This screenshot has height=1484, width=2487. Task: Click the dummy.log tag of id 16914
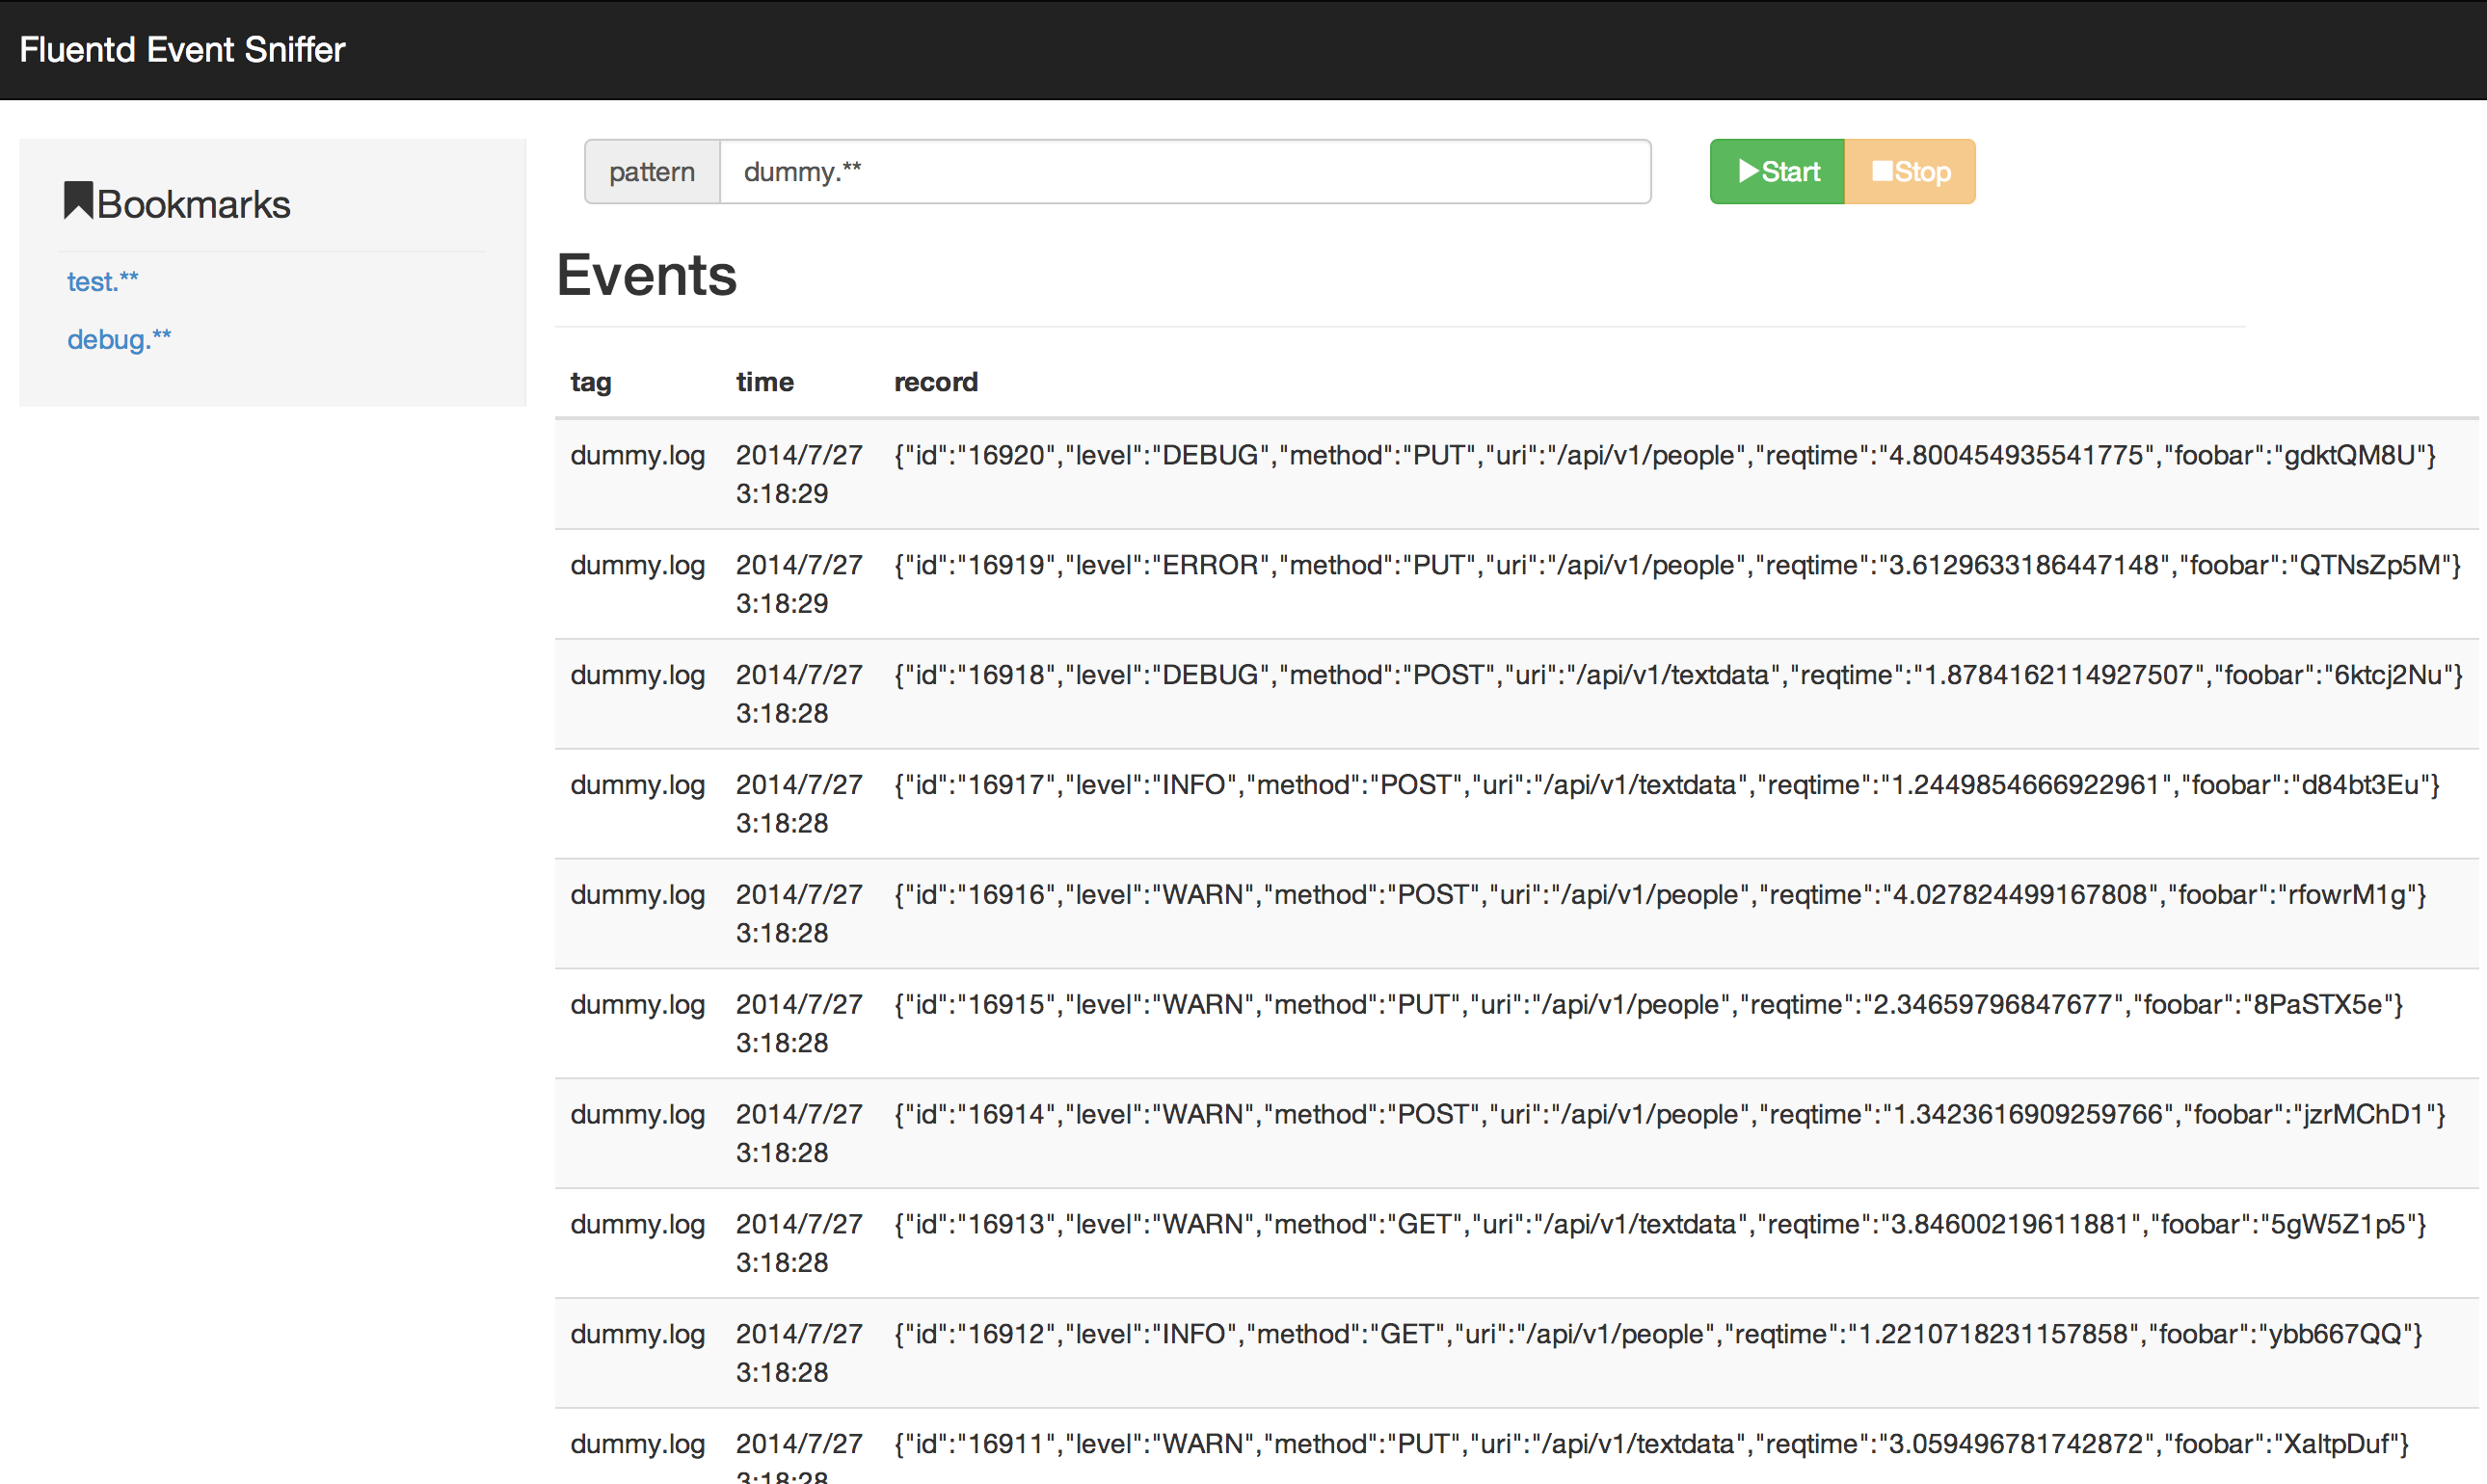click(x=637, y=1115)
